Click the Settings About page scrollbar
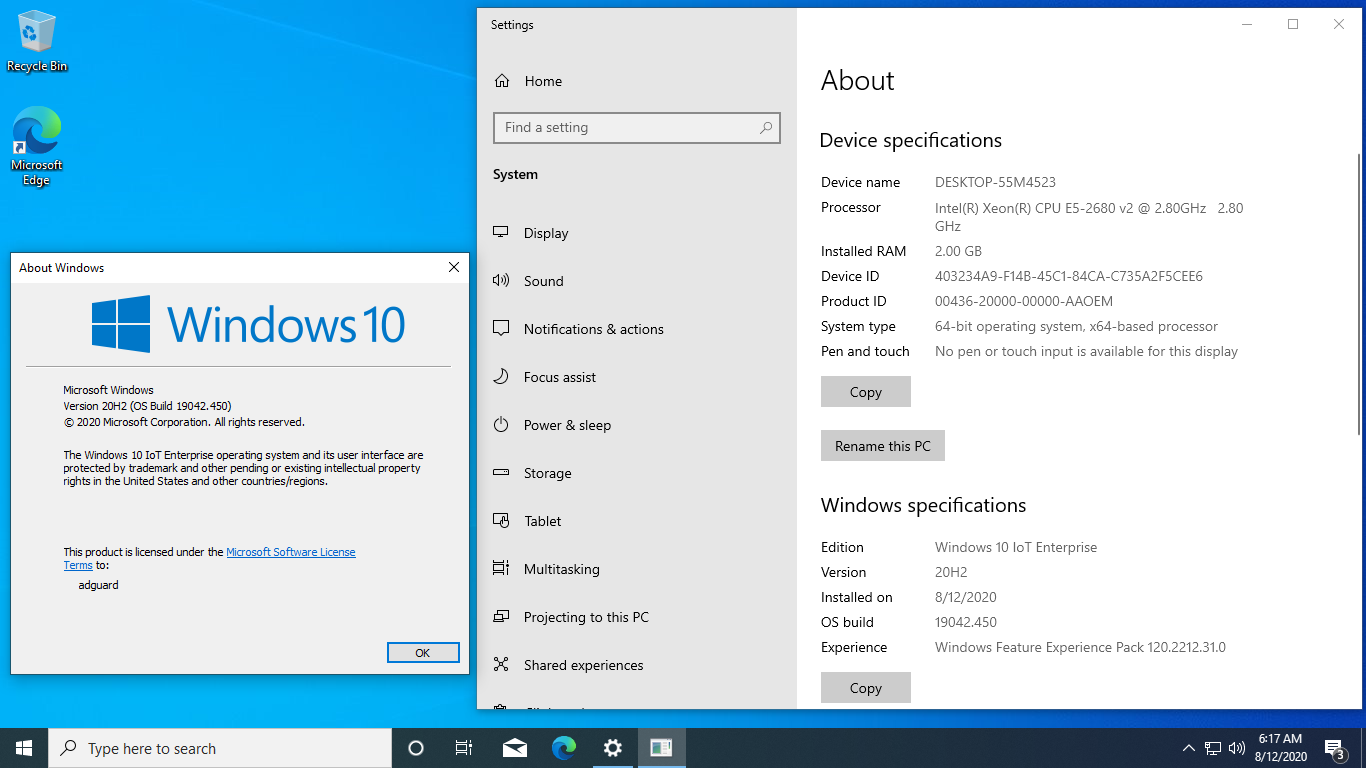The width and height of the screenshot is (1366, 768). point(1358,294)
